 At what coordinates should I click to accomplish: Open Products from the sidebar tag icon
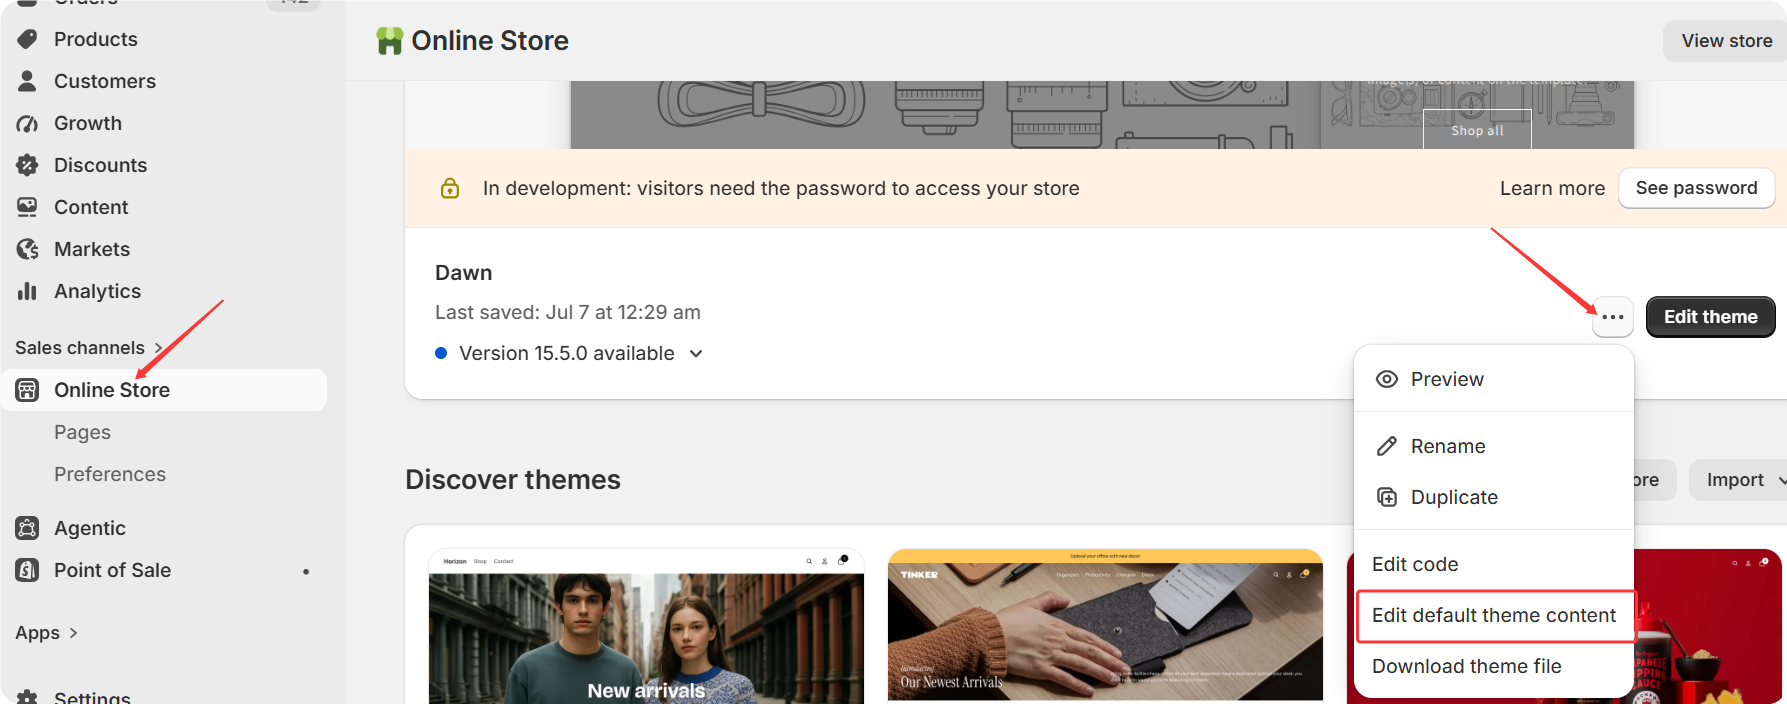tap(27, 39)
